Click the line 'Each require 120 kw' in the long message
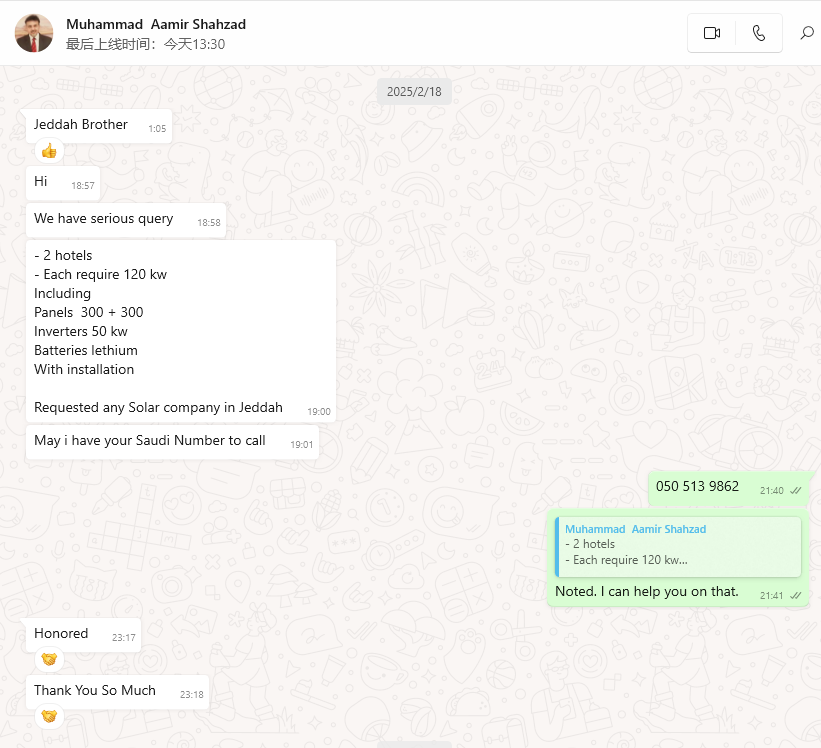This screenshot has height=748, width=821. (x=101, y=274)
